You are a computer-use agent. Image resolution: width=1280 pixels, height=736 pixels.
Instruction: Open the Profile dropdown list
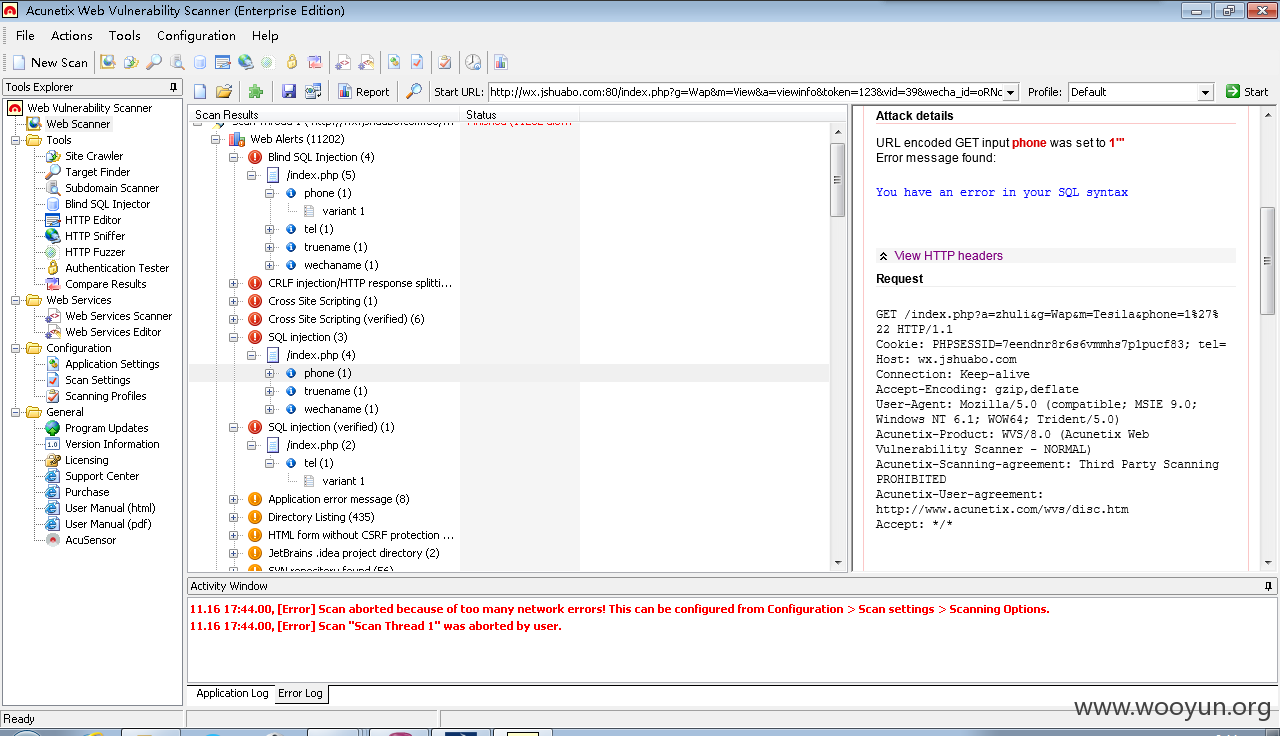coord(1205,92)
